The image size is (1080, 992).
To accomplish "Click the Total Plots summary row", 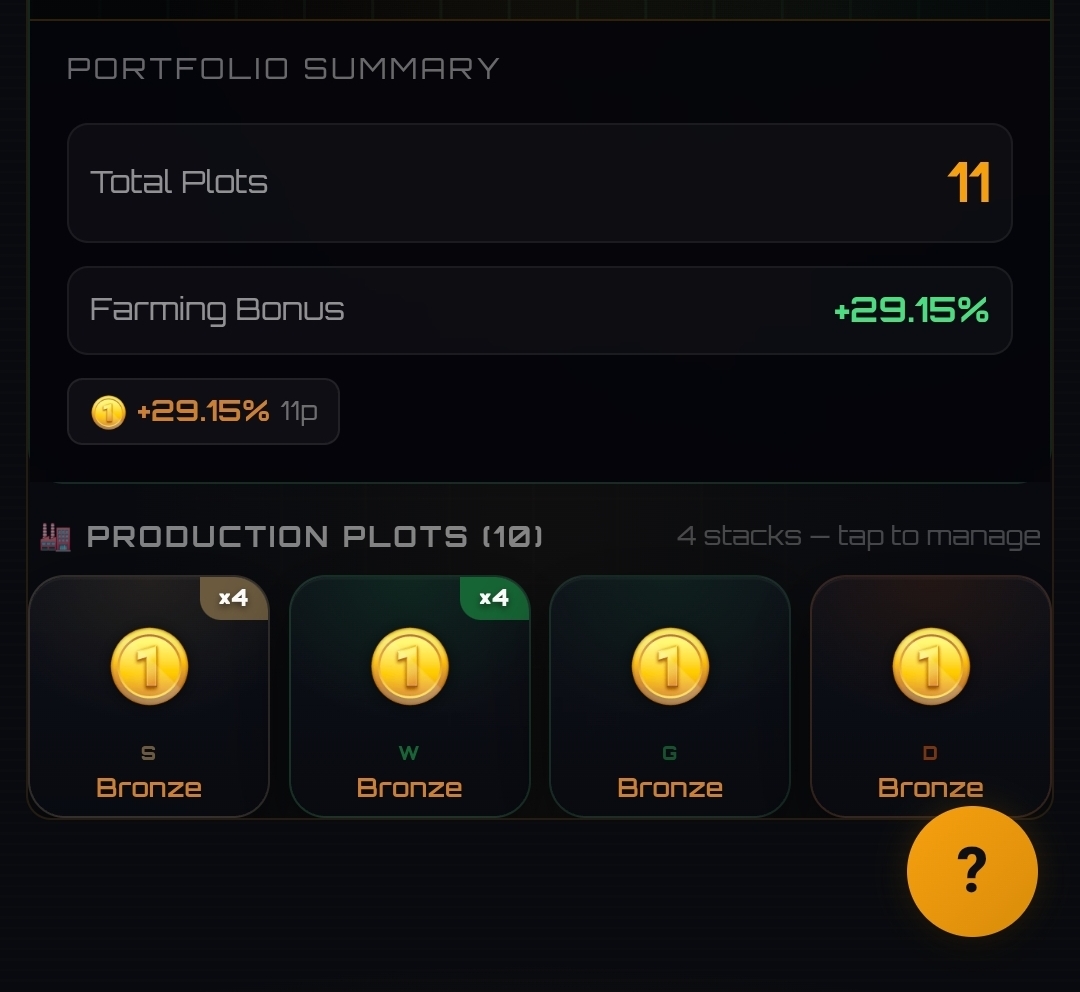I will (540, 183).
